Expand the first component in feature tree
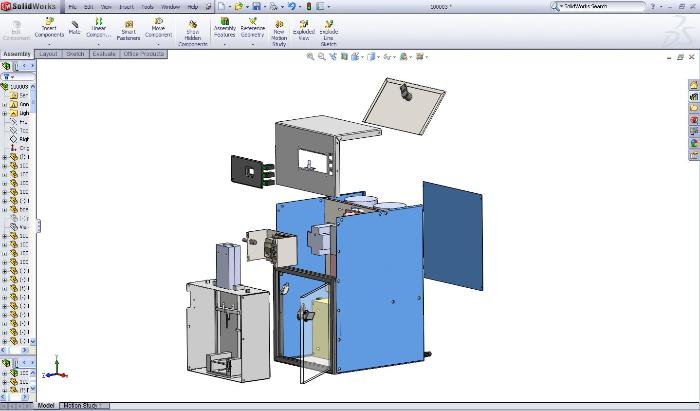 pos(4,156)
